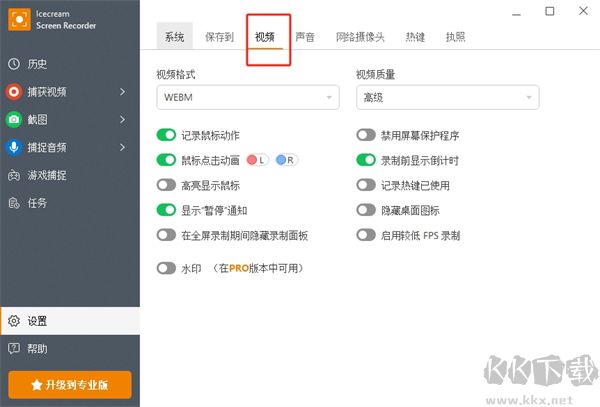
Task: Switch to the 声音 (Audio) tab
Action: 305,37
